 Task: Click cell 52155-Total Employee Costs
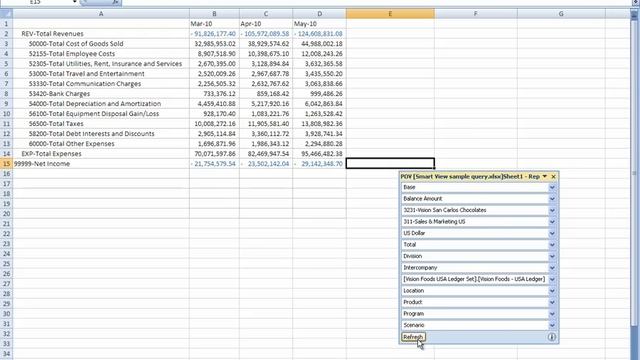point(101,54)
